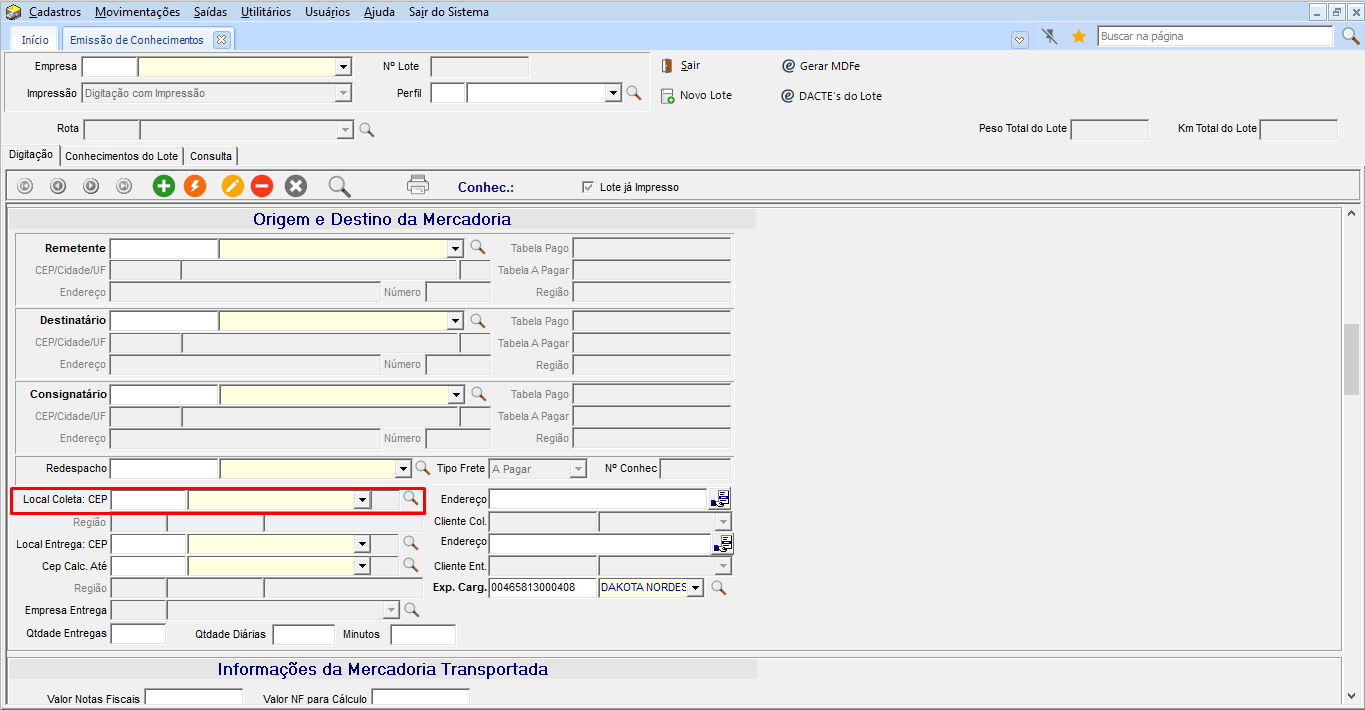The image size is (1365, 710).
Task: Click the red minus delete icon
Action: (x=261, y=186)
